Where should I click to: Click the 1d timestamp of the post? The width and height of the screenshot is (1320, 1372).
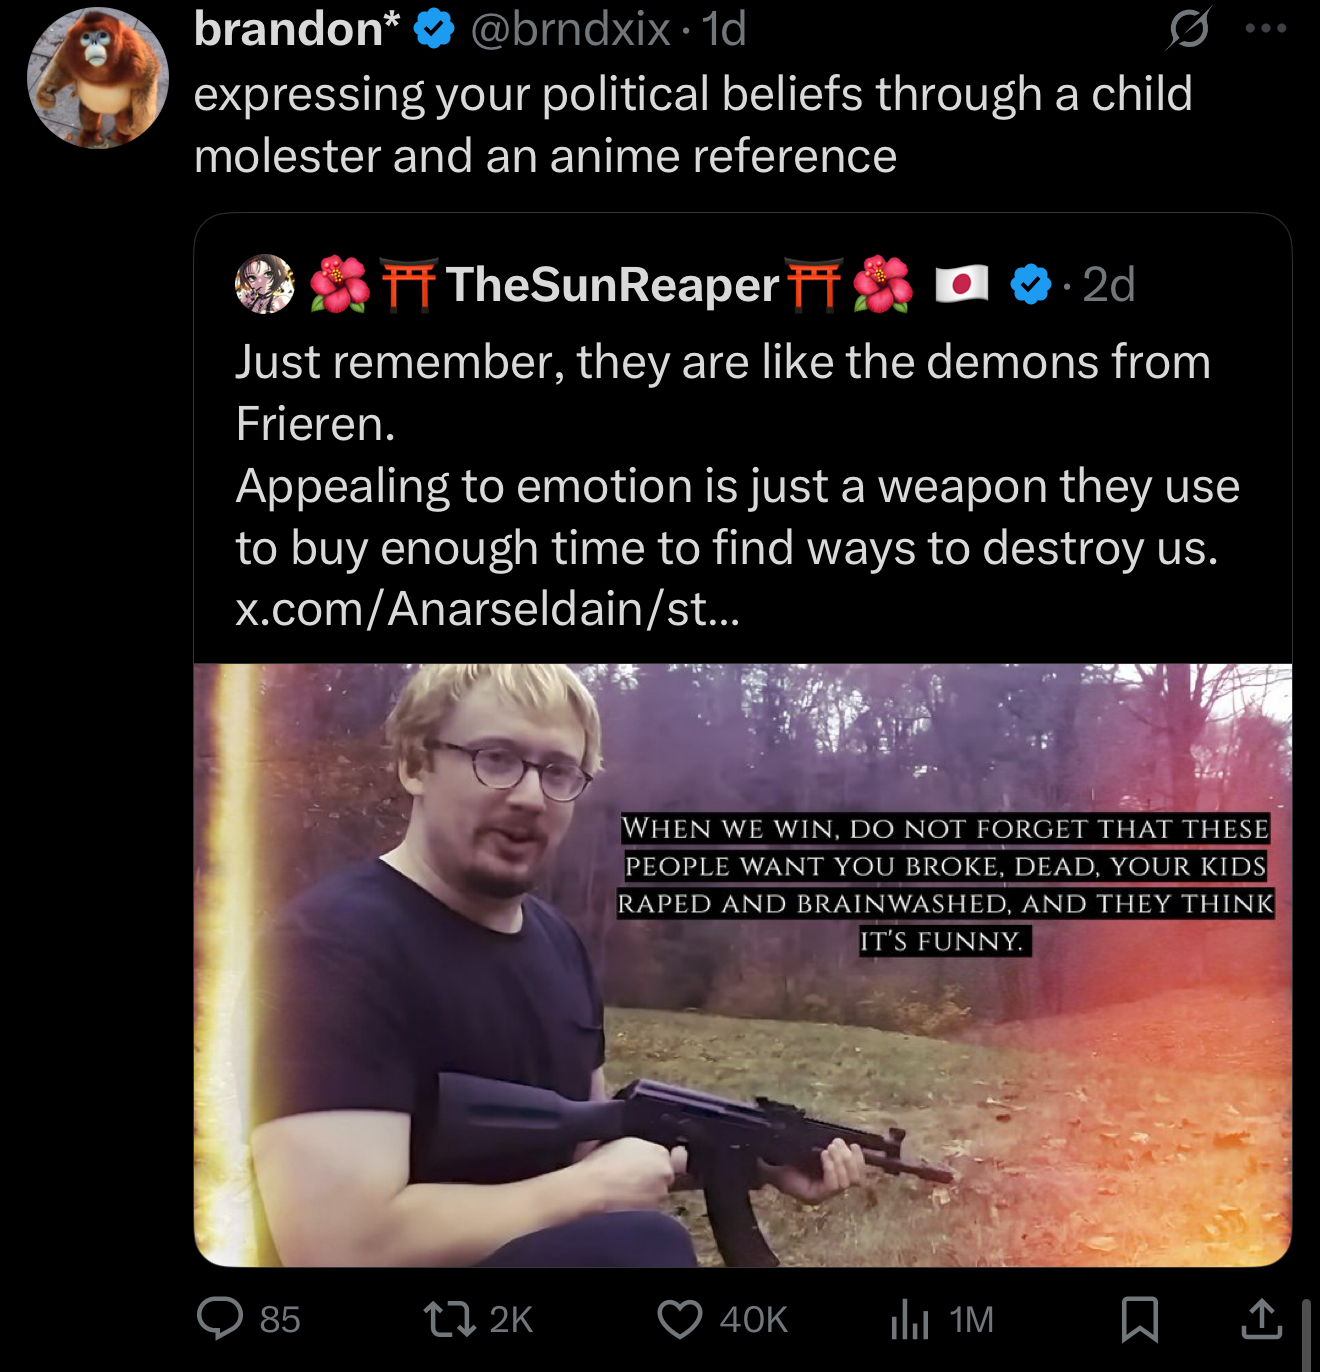pyautogui.click(x=724, y=29)
